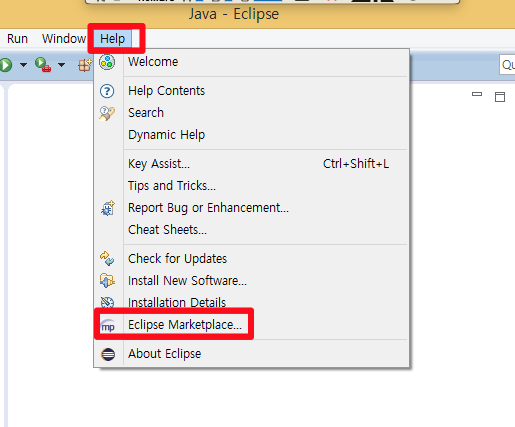Choose Install New Software
This screenshot has height=427, width=515.
pyautogui.click(x=251, y=281)
